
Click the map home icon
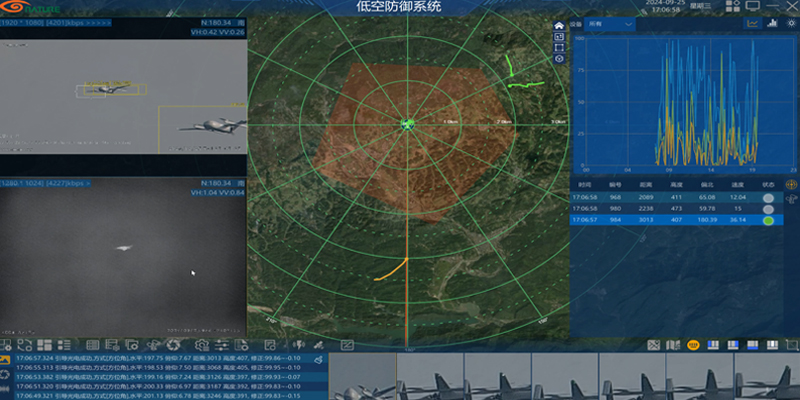click(x=559, y=25)
